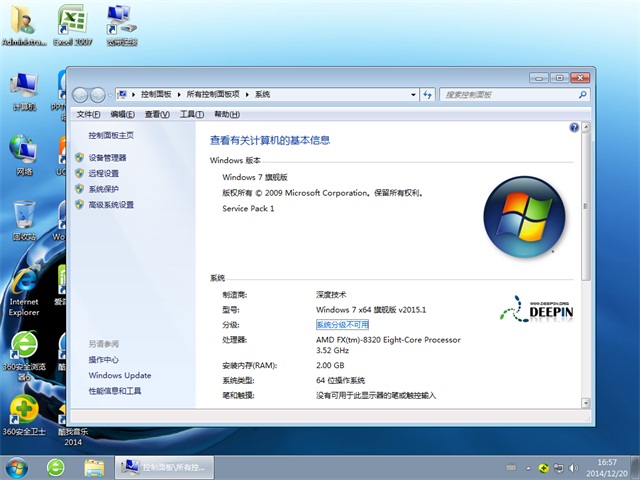
Task: Click the keyboard tray icon
Action: [x=511, y=468]
